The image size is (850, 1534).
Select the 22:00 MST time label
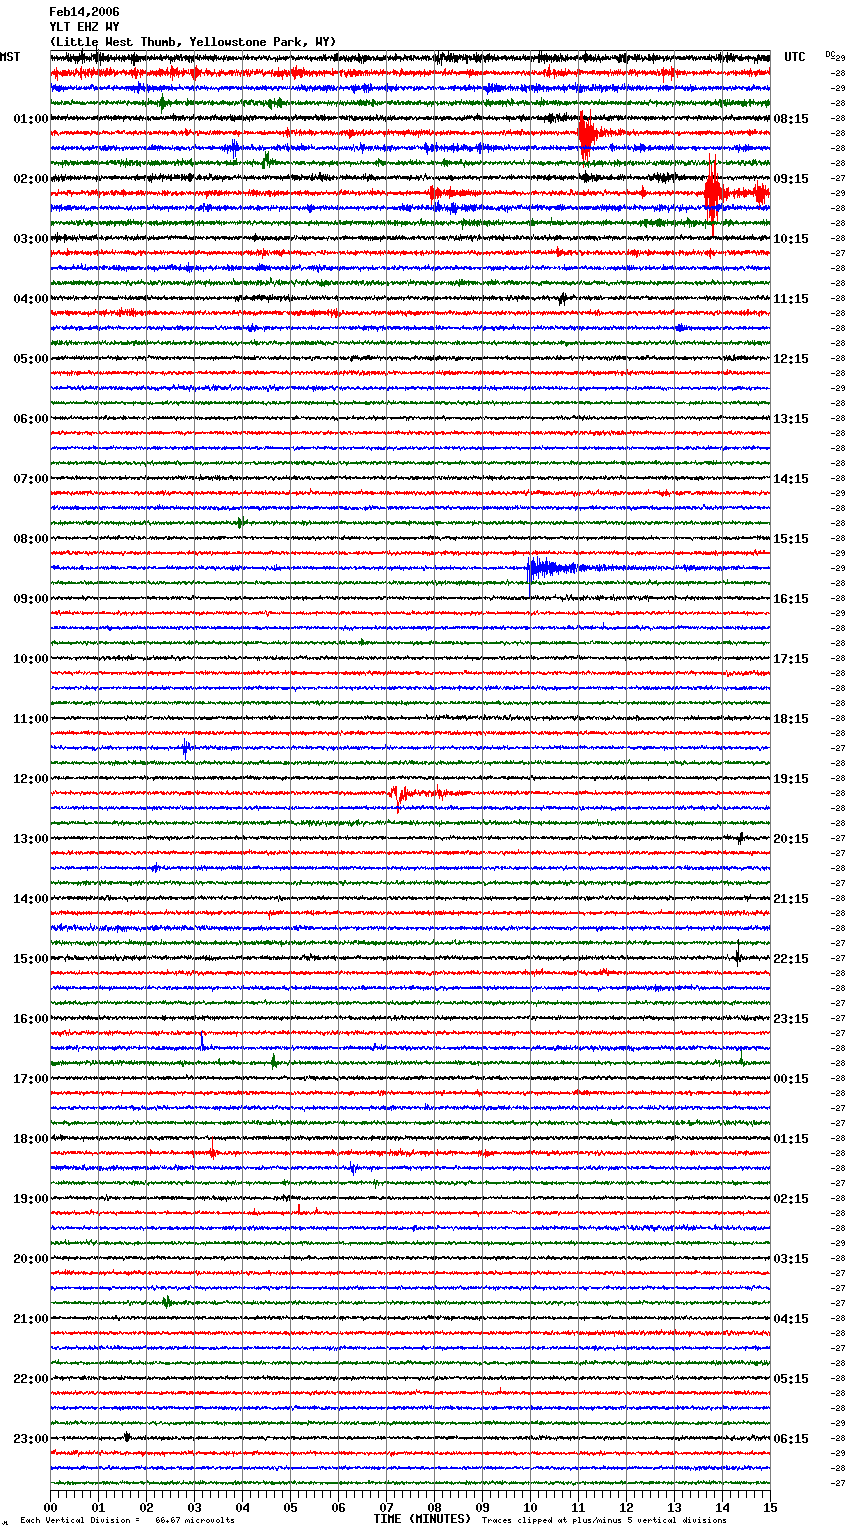pyautogui.click(x=31, y=1379)
